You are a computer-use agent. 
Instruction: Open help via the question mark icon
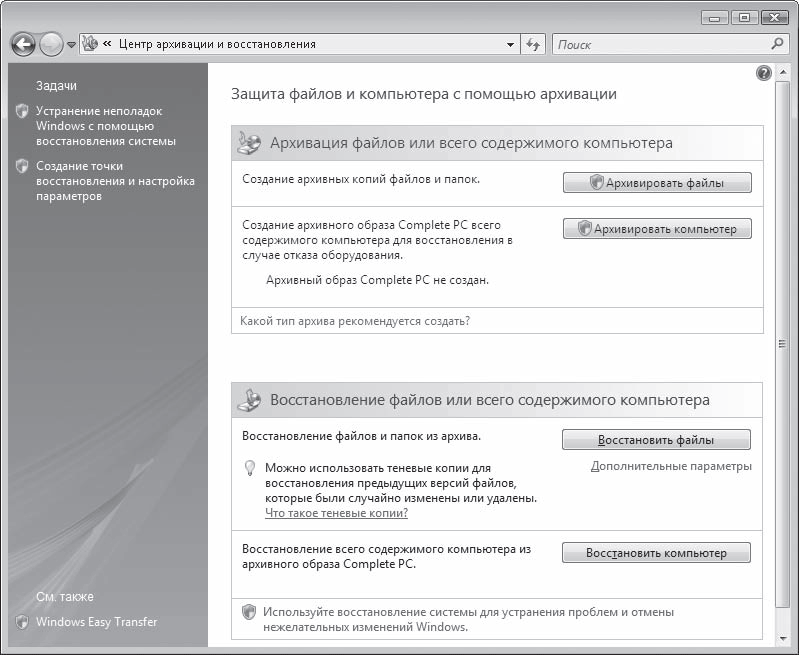click(765, 73)
